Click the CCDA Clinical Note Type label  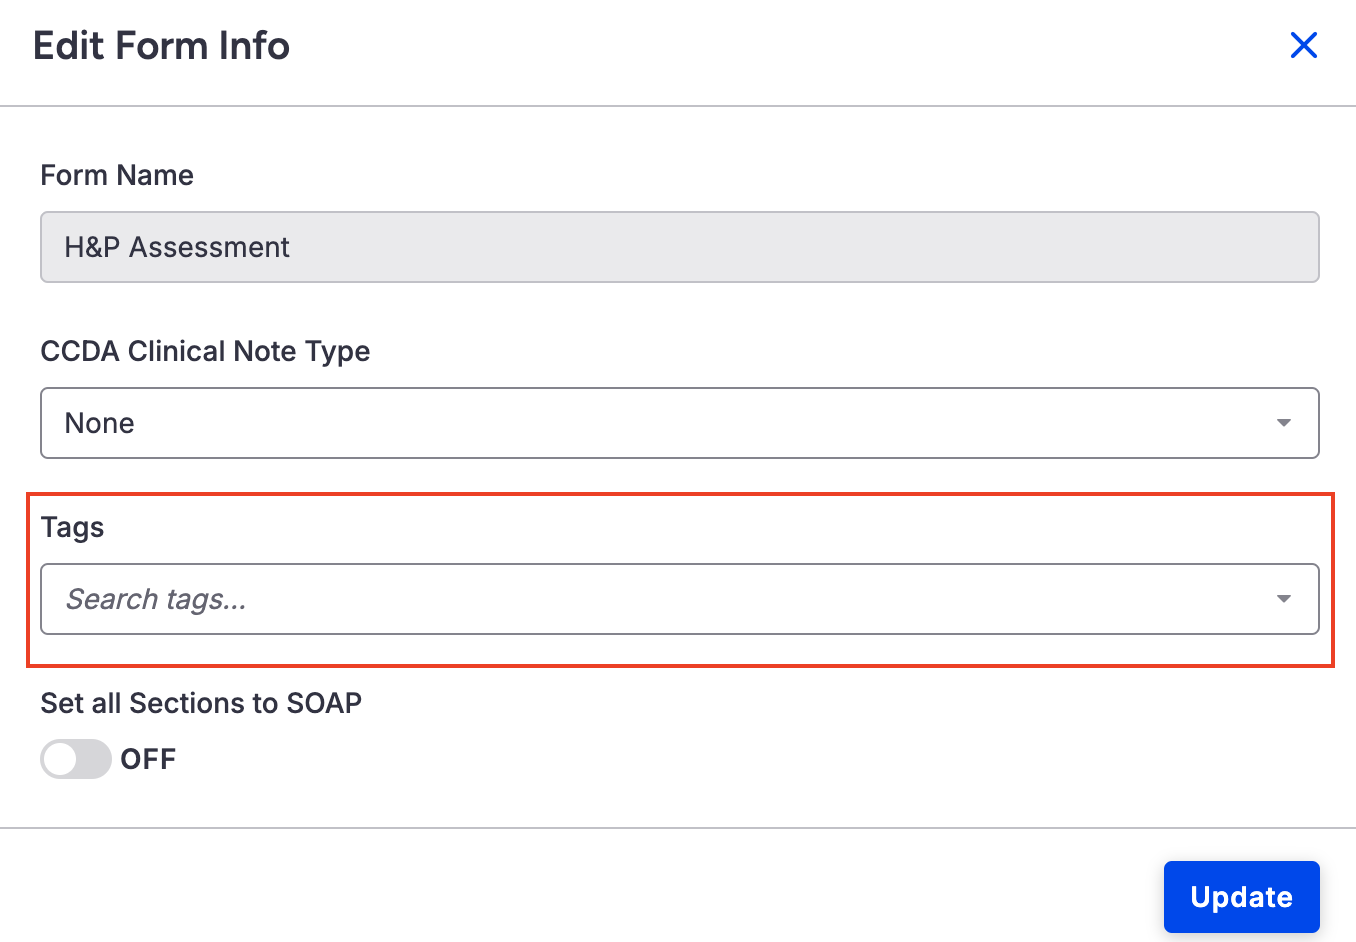coord(205,351)
